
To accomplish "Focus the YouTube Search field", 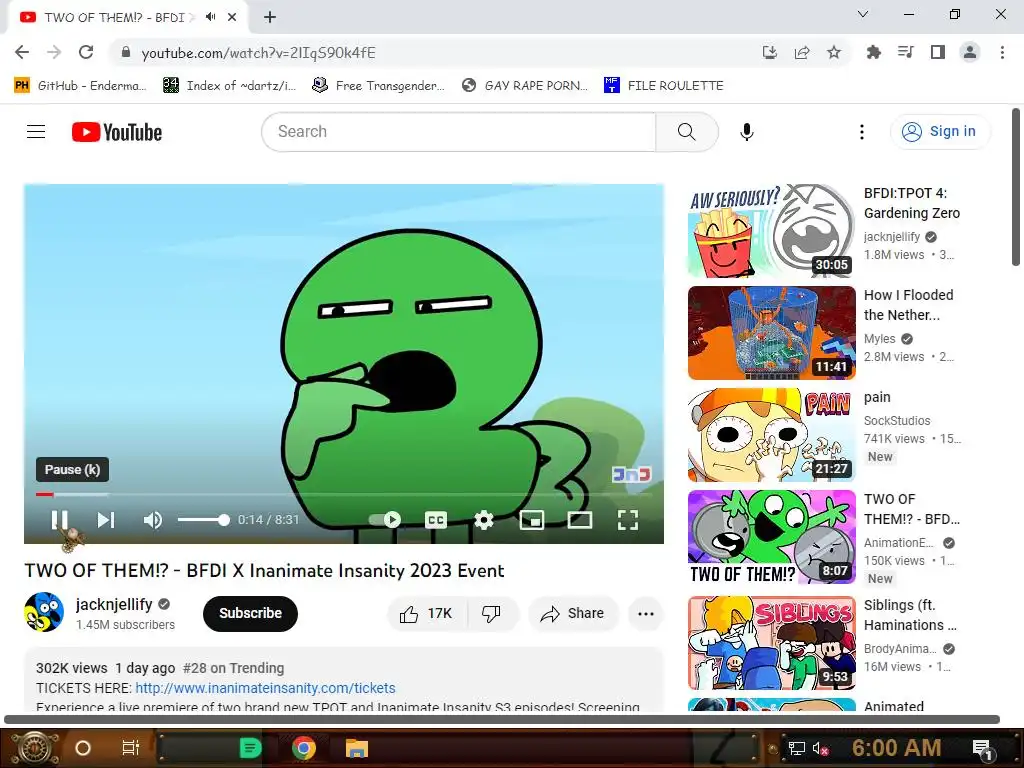I will click(458, 132).
